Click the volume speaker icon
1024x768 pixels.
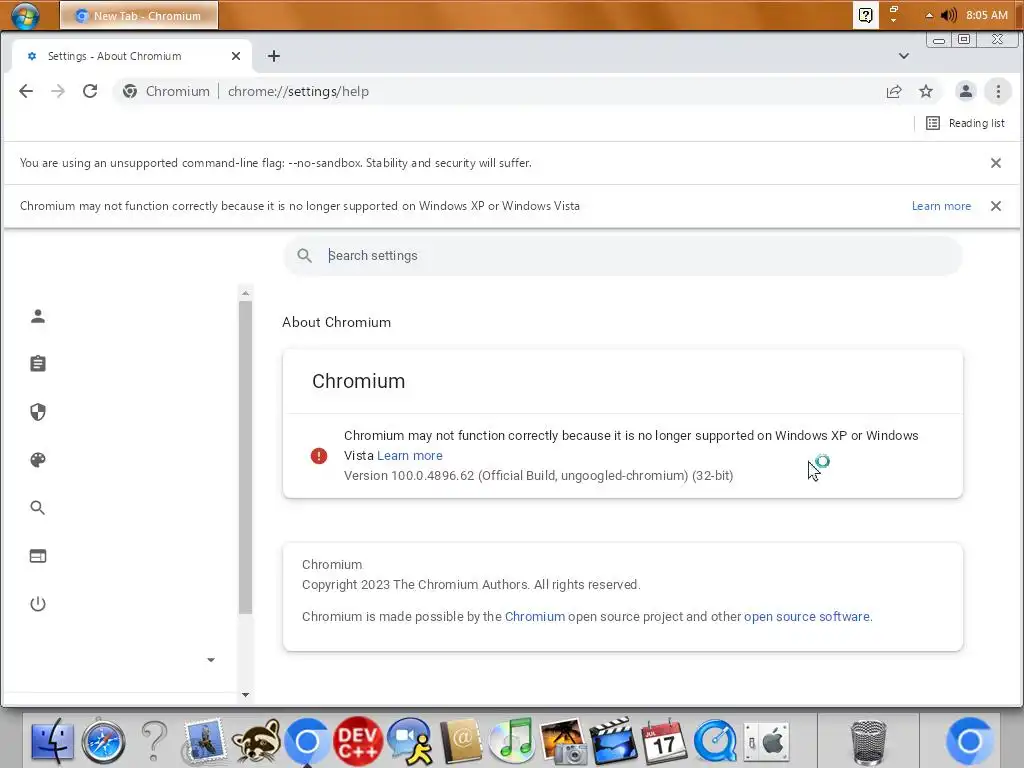pyautogui.click(x=948, y=15)
